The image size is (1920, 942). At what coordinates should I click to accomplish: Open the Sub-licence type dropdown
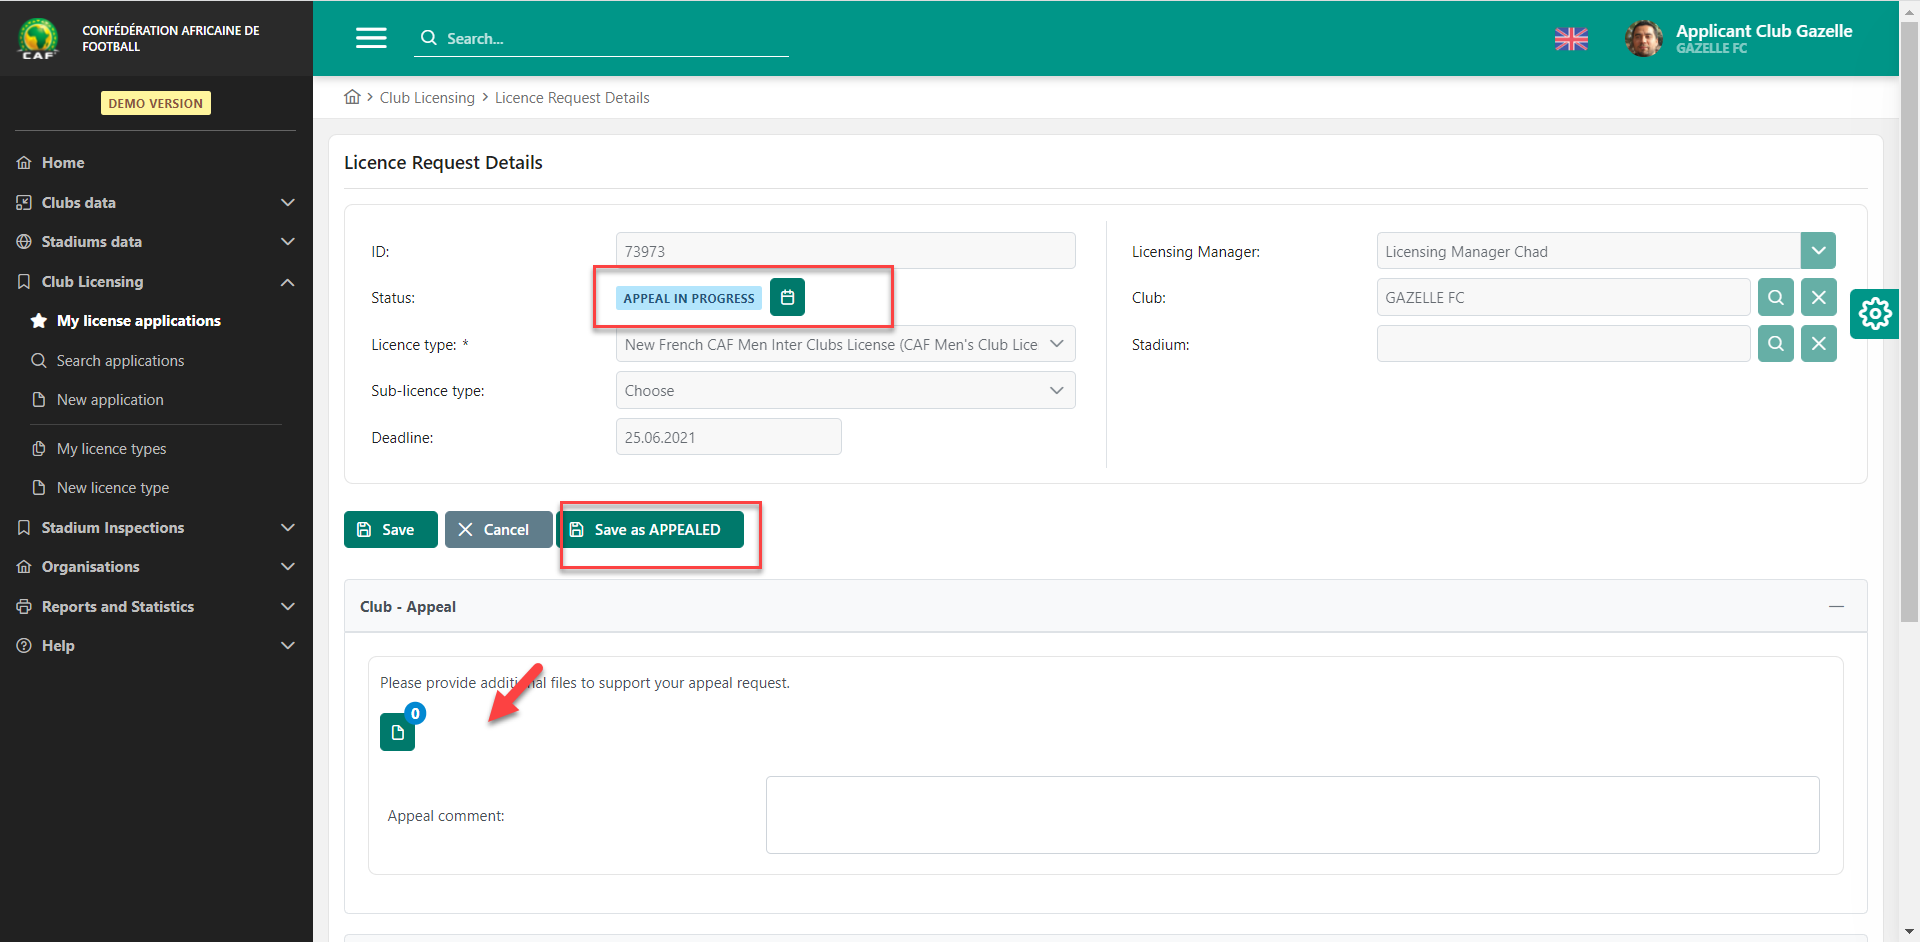click(x=845, y=391)
